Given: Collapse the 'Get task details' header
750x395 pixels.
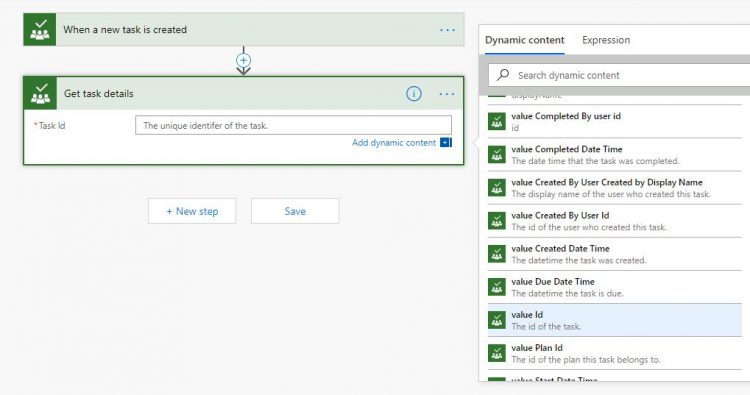Looking at the screenshot, I should click(x=244, y=94).
